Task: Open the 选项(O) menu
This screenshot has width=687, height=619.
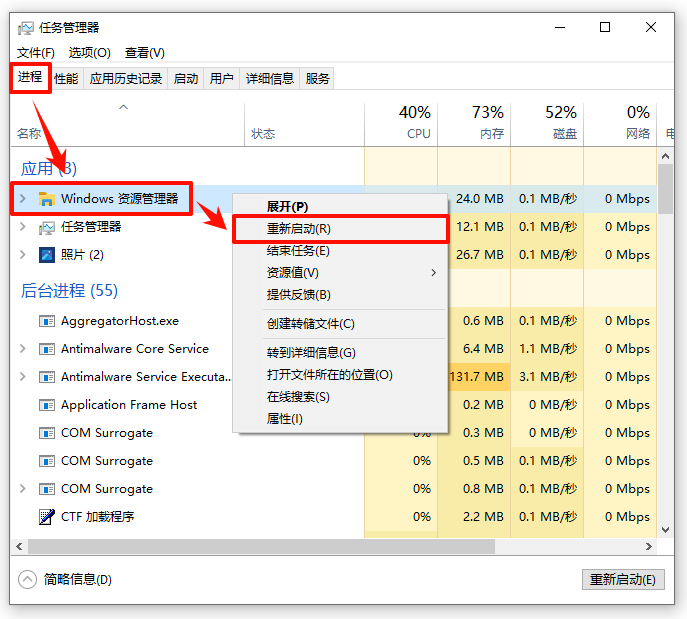Action: click(90, 53)
